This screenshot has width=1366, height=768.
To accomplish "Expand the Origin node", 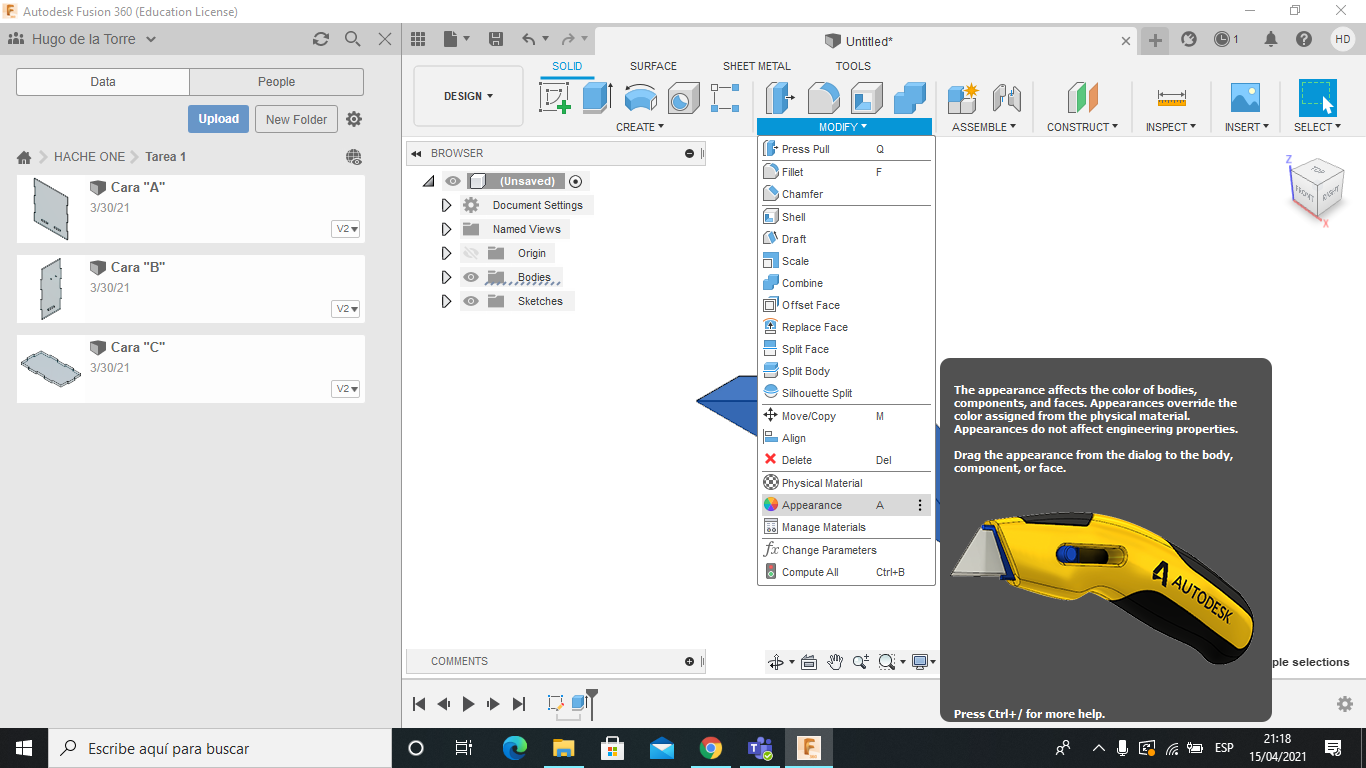I will pos(446,253).
